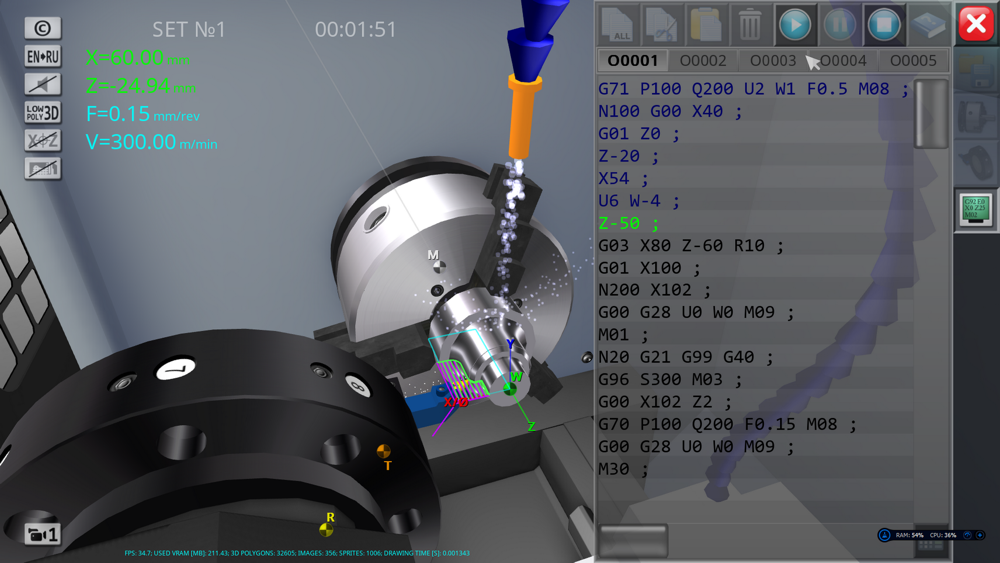Open the file save/load folder icon

click(975, 71)
